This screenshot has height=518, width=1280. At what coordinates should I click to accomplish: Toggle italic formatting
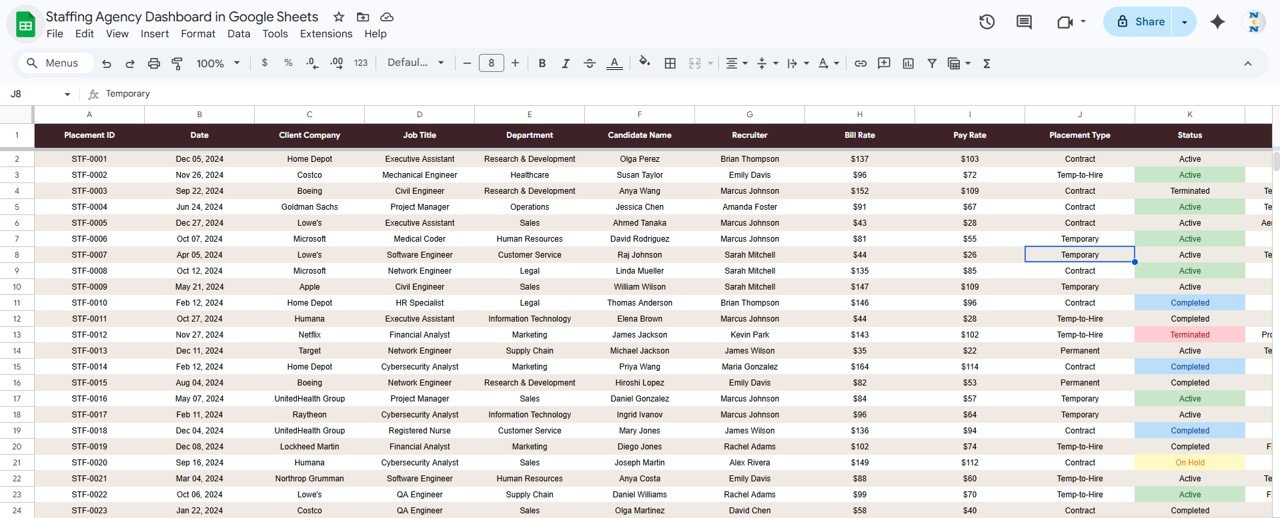click(566, 63)
